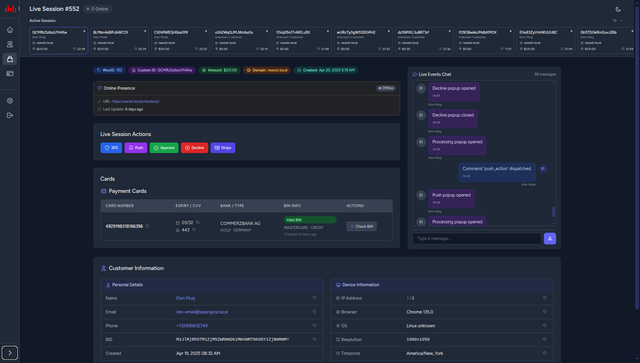Toggle dark mode with the moon icon
Screen dimensions: 640x363
[618, 9]
